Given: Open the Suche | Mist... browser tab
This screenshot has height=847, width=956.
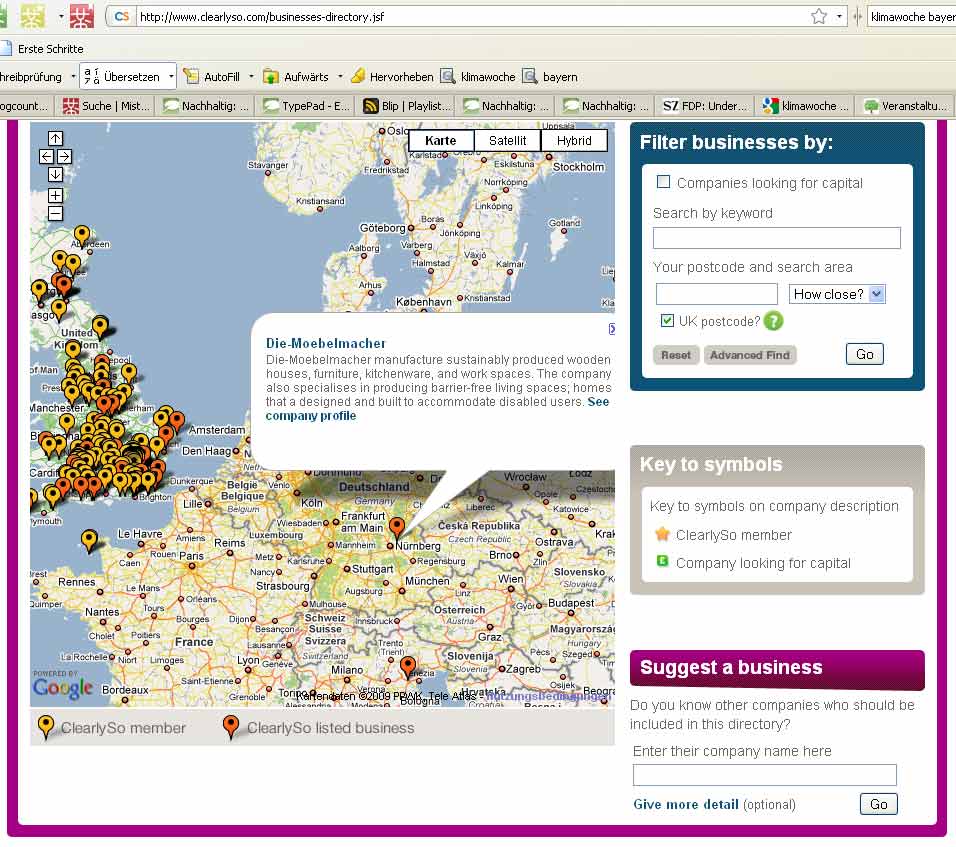Looking at the screenshot, I should coord(107,106).
